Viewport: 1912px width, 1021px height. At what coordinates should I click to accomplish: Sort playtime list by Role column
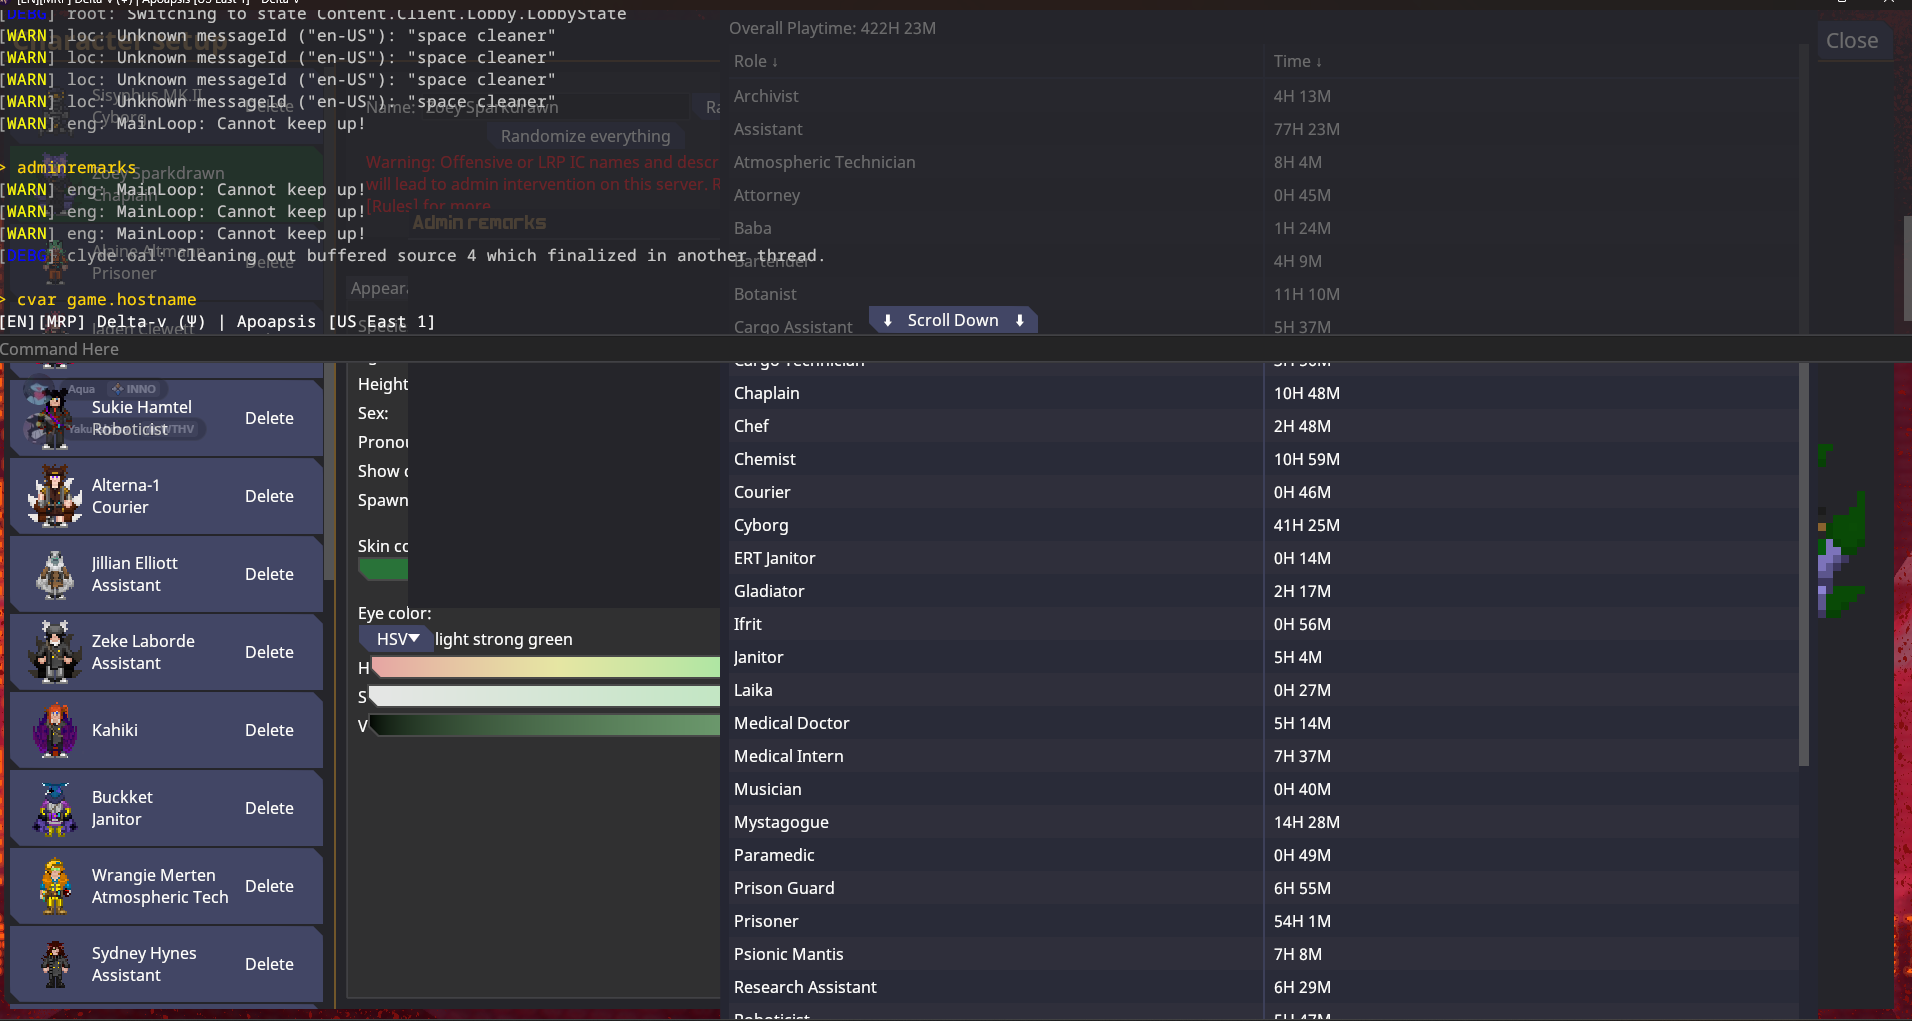coord(755,61)
